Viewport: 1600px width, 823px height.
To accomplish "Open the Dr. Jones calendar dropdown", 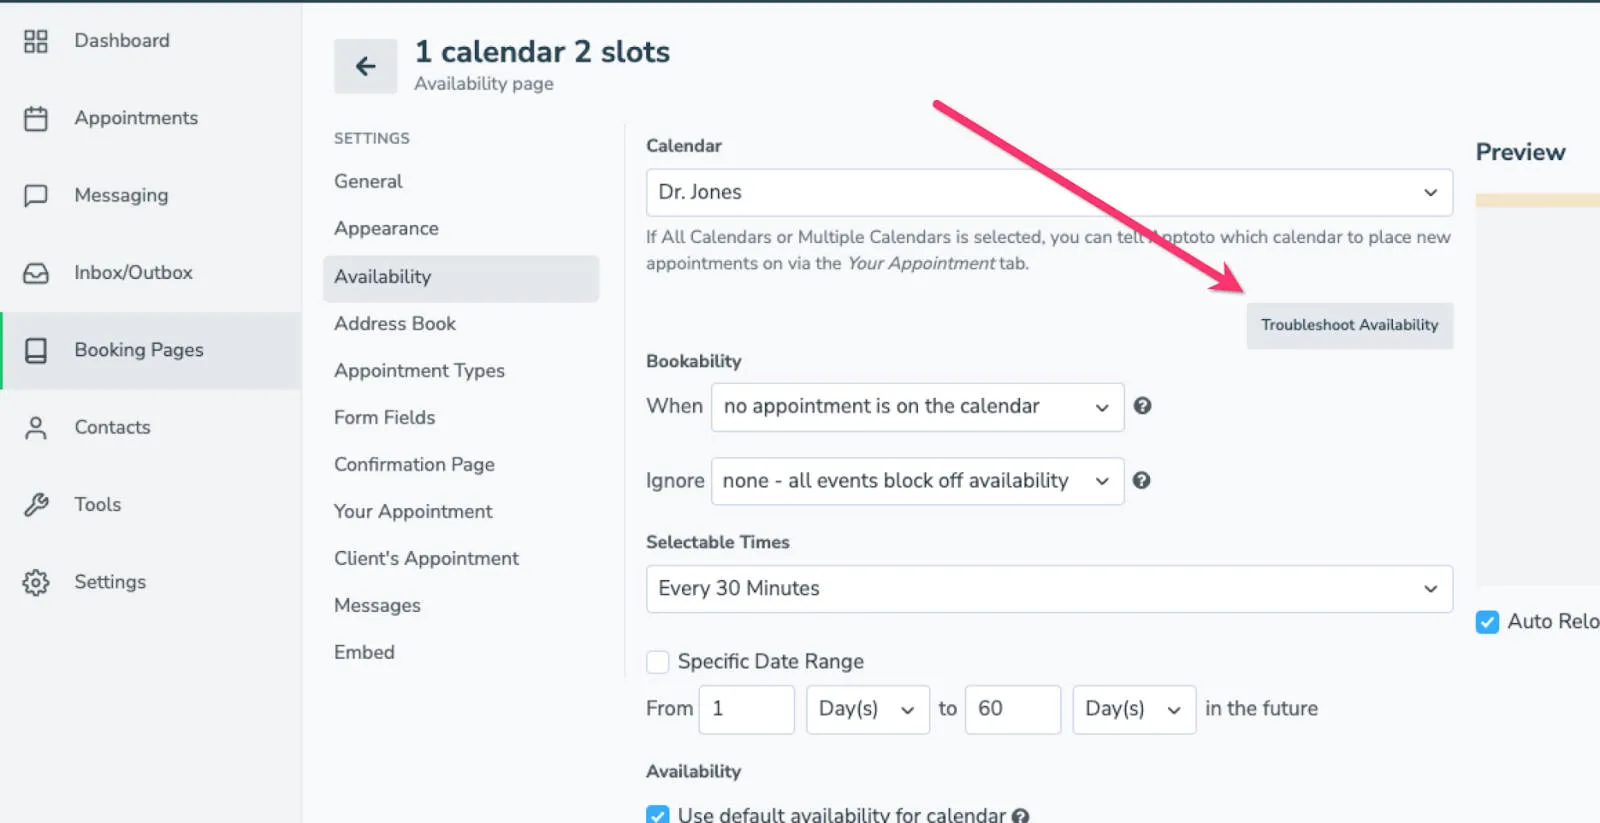I will coord(1049,192).
